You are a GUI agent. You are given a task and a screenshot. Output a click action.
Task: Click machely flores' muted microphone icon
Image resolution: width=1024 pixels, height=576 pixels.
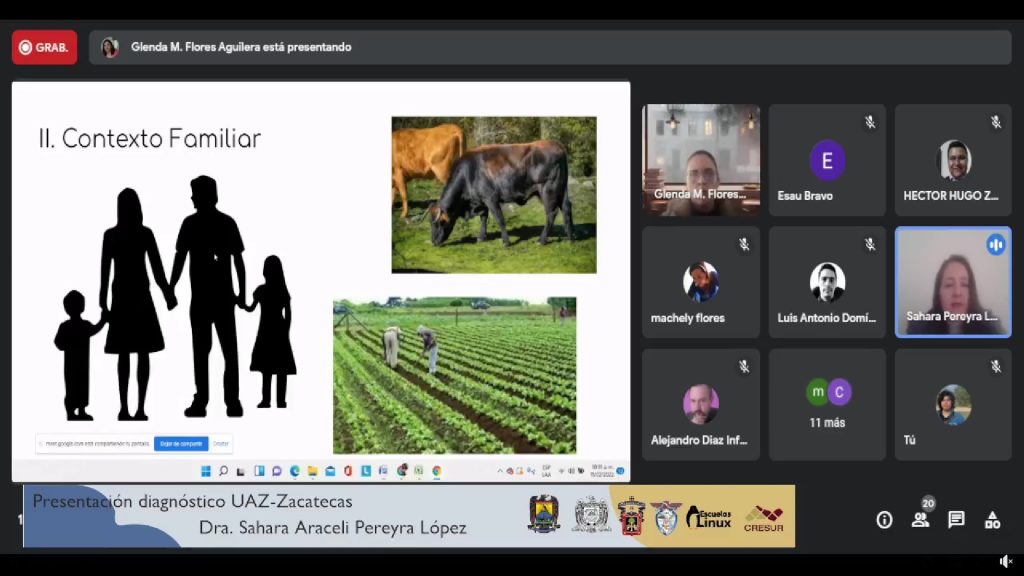744,244
